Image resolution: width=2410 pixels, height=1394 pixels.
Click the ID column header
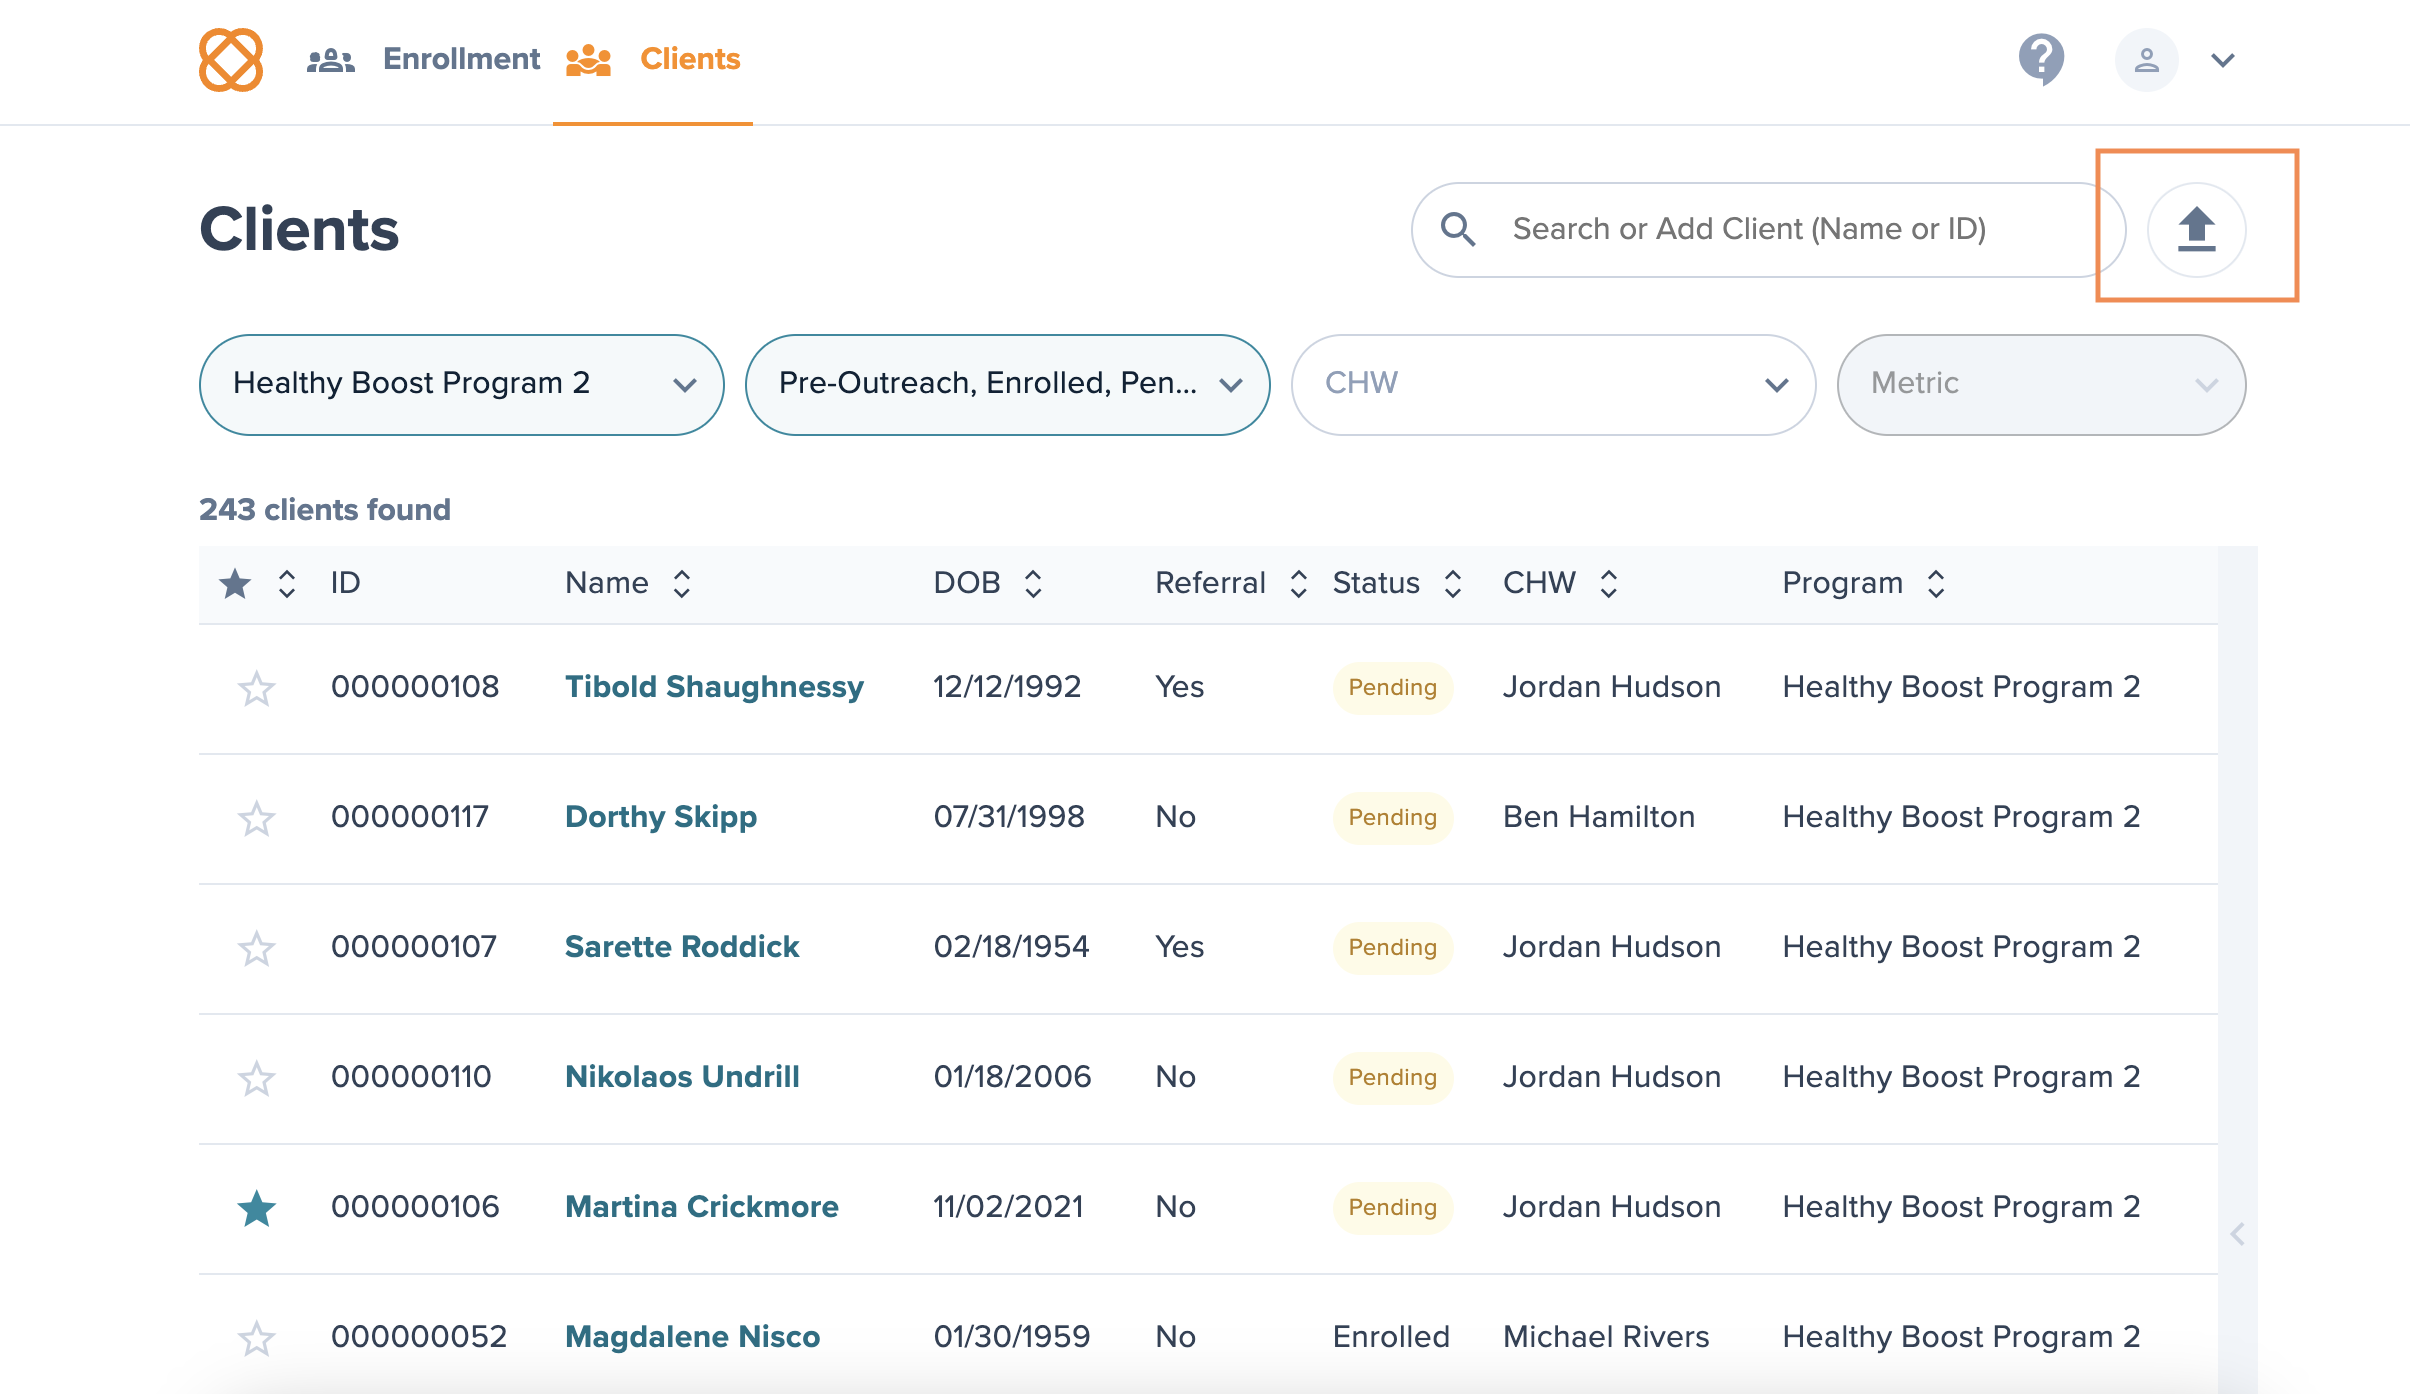click(345, 583)
